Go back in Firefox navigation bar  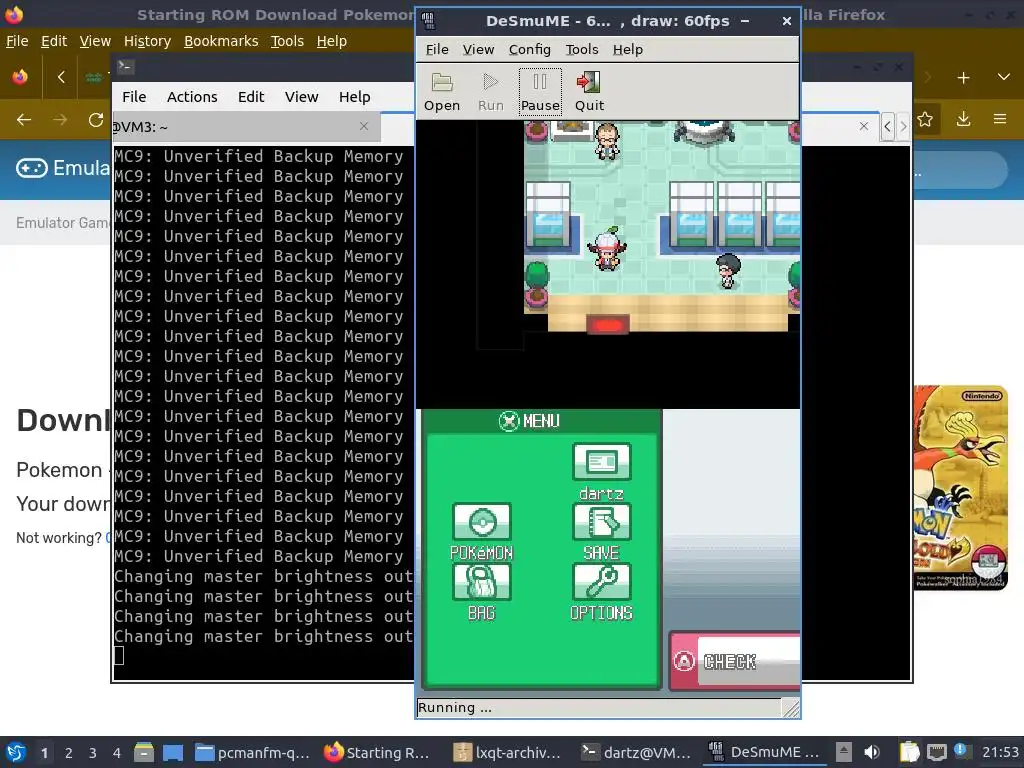pyautogui.click(x=24, y=120)
